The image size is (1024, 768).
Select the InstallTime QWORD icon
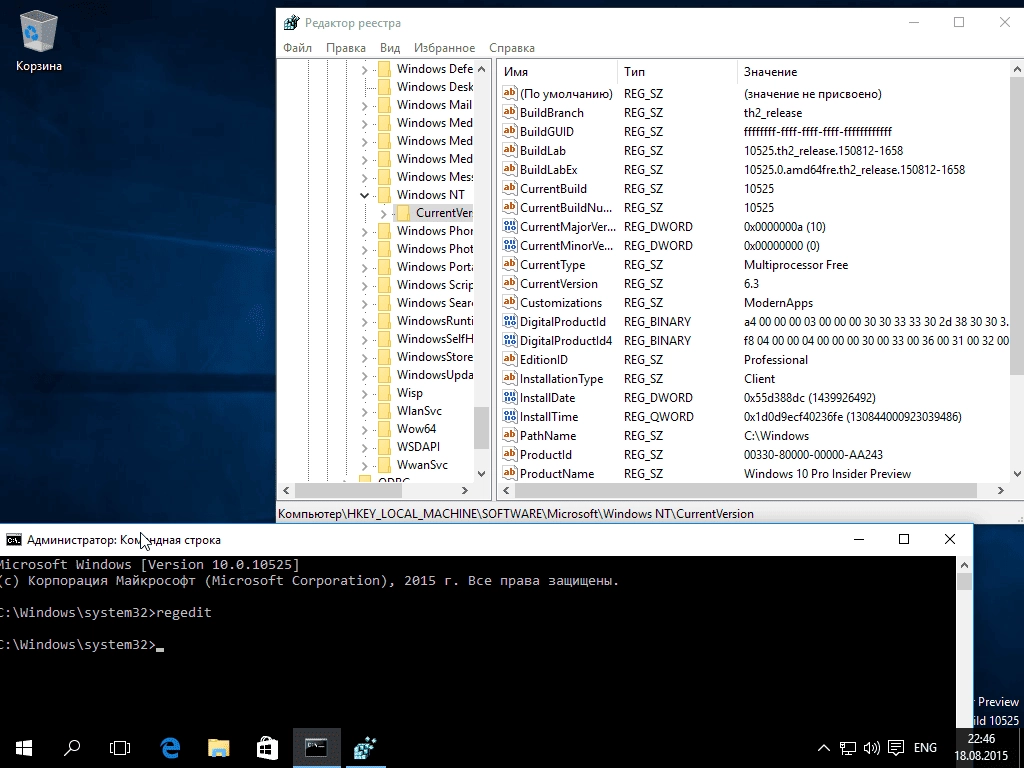(509, 416)
